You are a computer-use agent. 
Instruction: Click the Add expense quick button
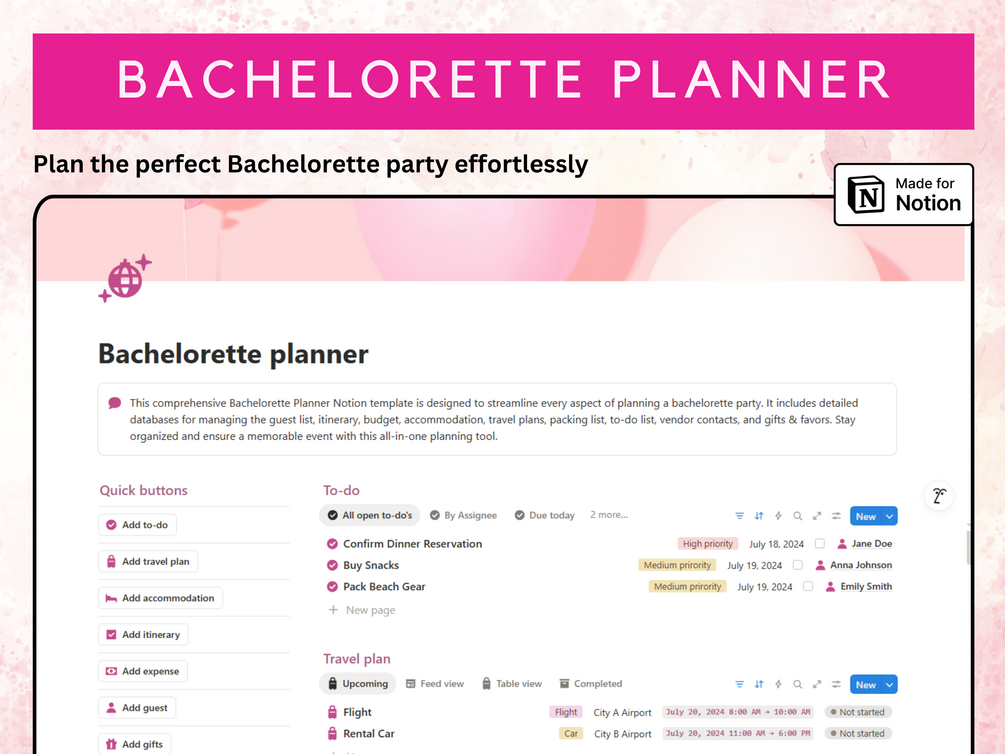click(142, 671)
